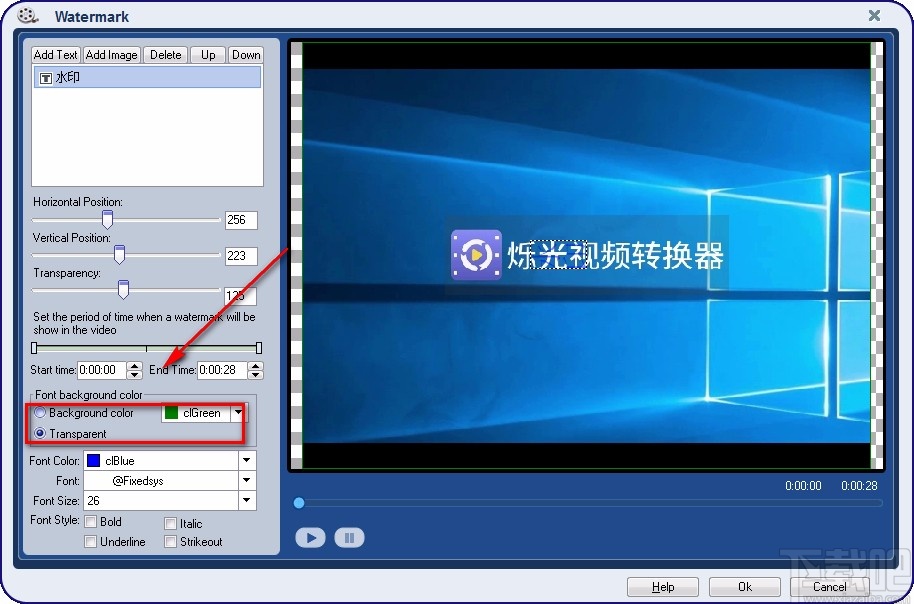914x604 pixels.
Task: Click the blue clBlue font color swatch
Action: [93, 461]
